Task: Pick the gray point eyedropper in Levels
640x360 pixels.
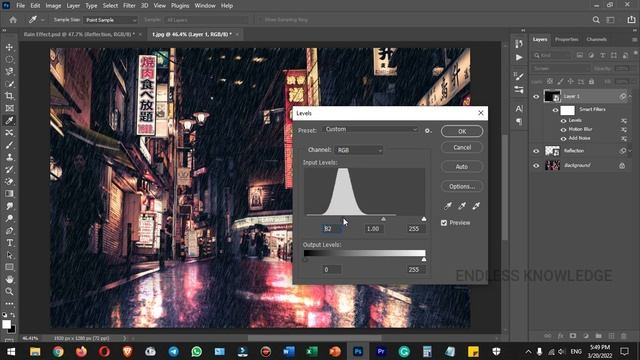Action: point(462,206)
